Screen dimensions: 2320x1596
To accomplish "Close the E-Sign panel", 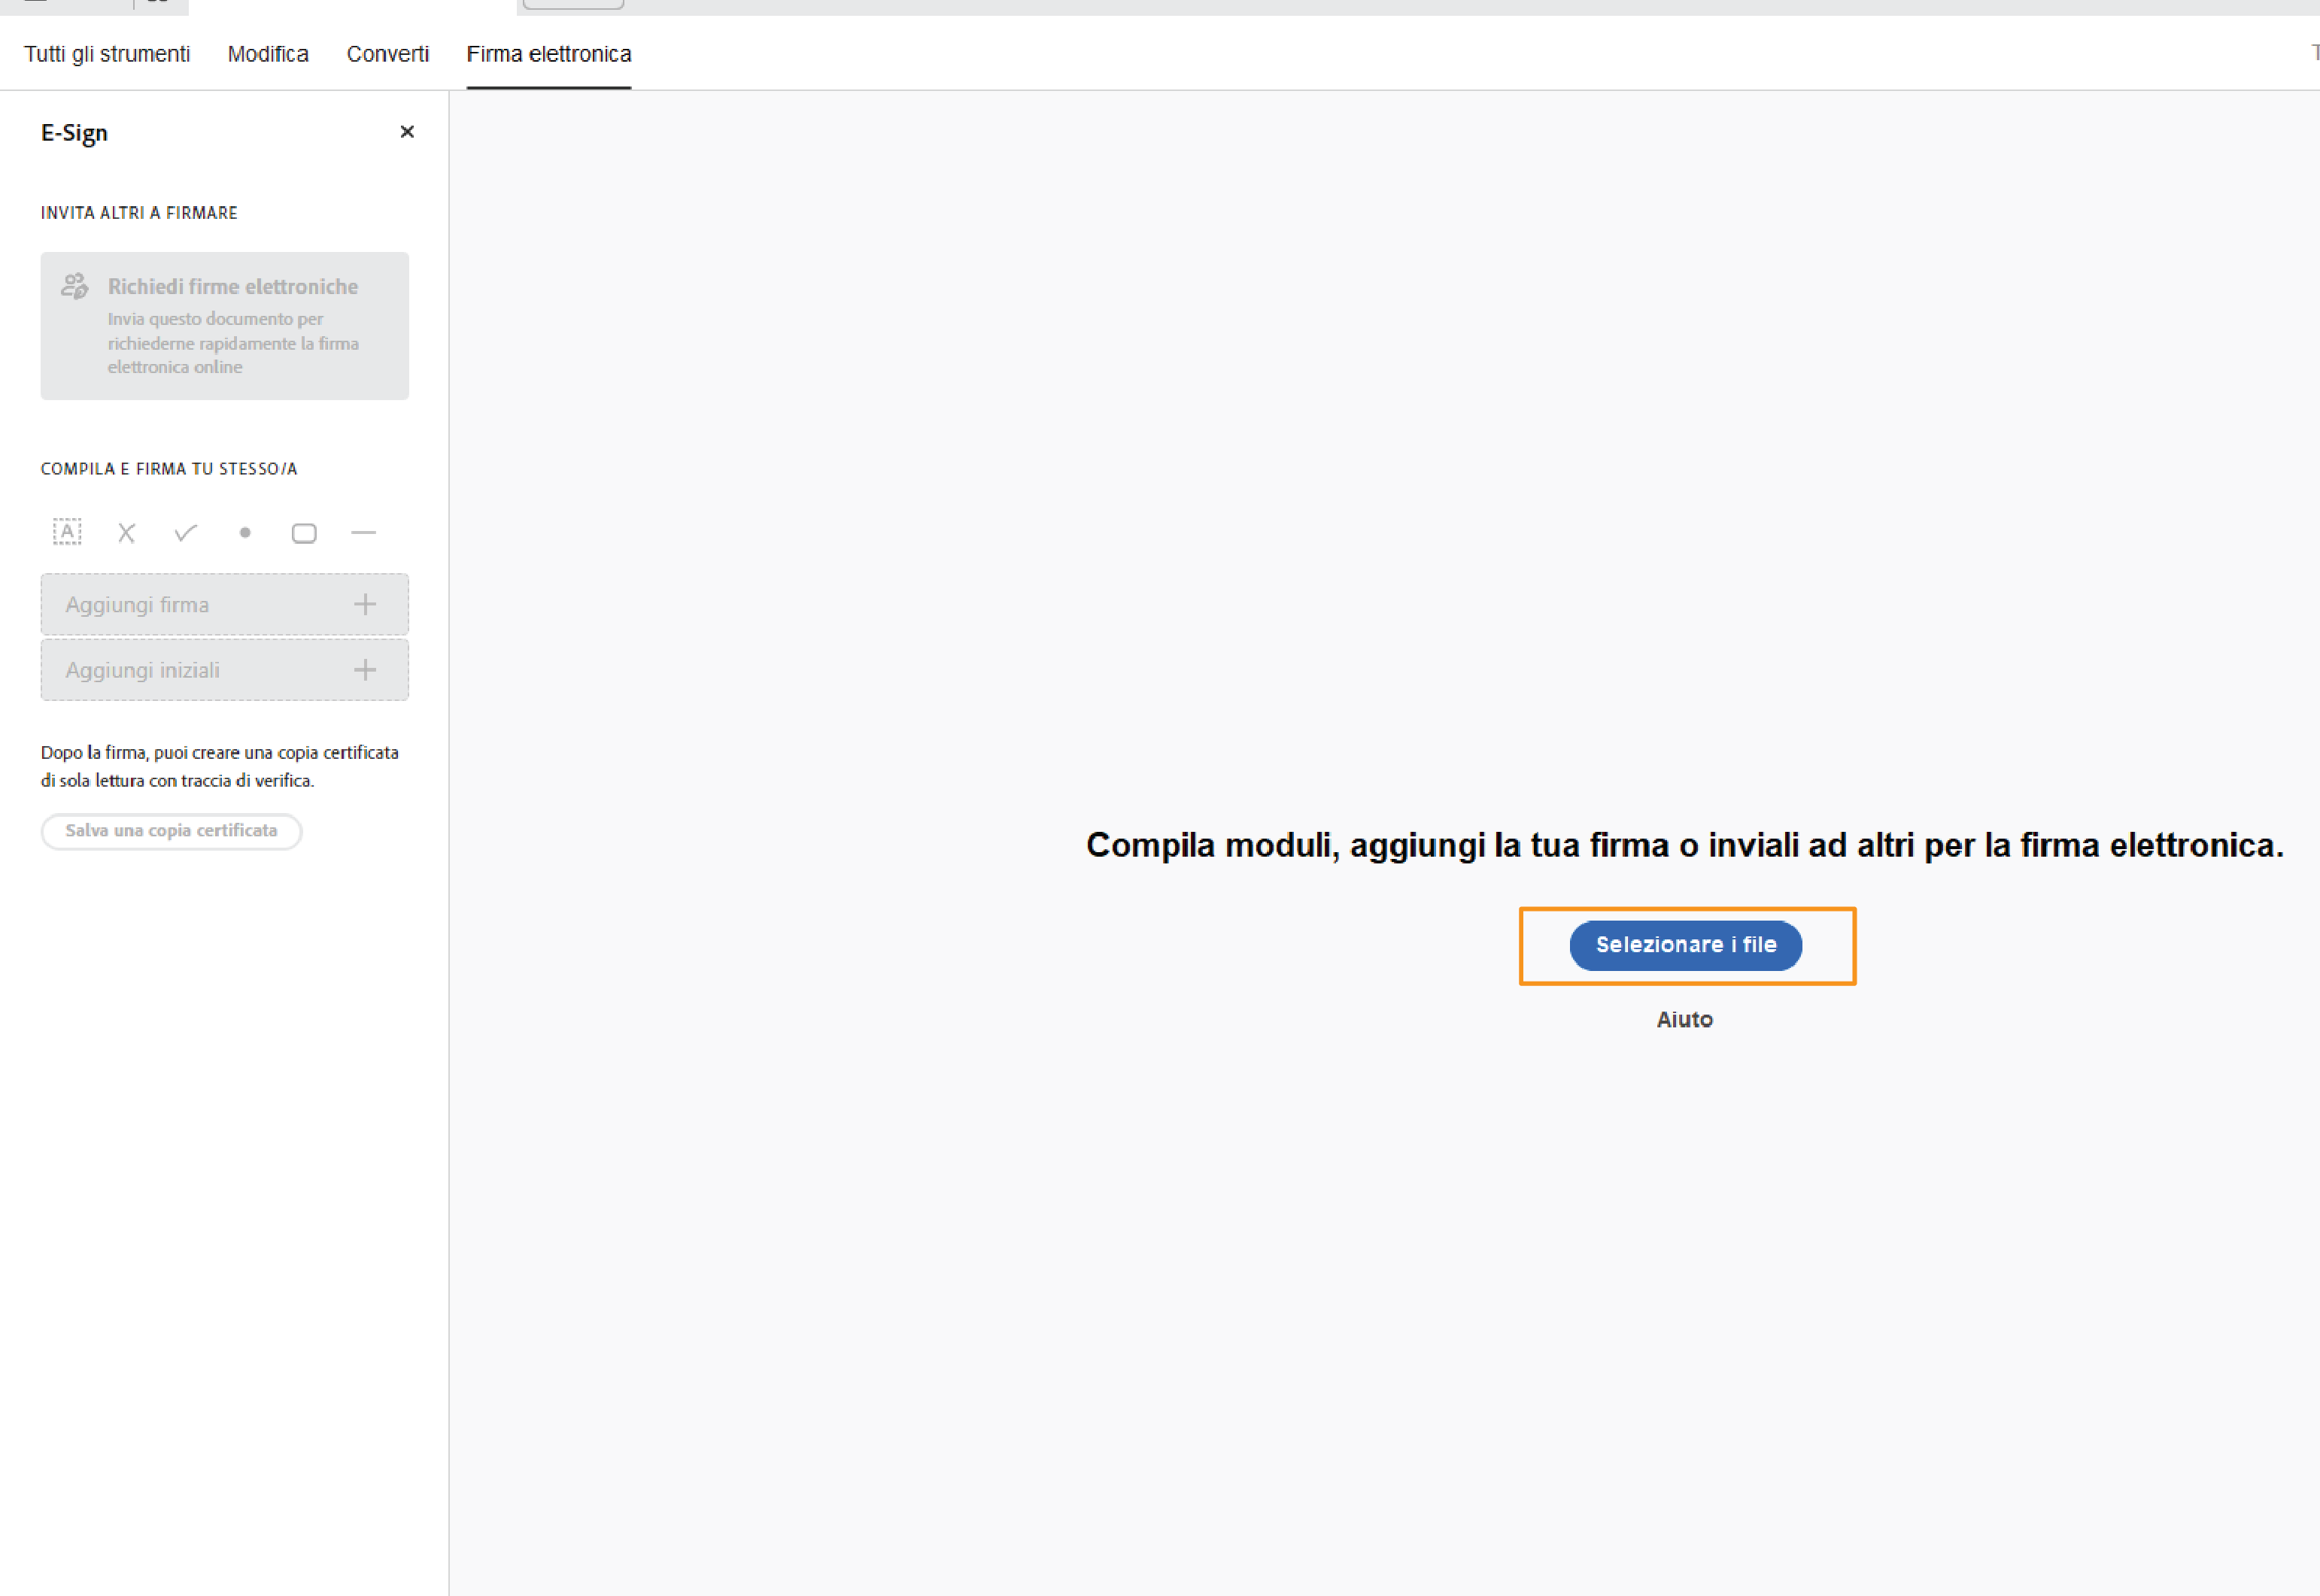I will 407,132.
